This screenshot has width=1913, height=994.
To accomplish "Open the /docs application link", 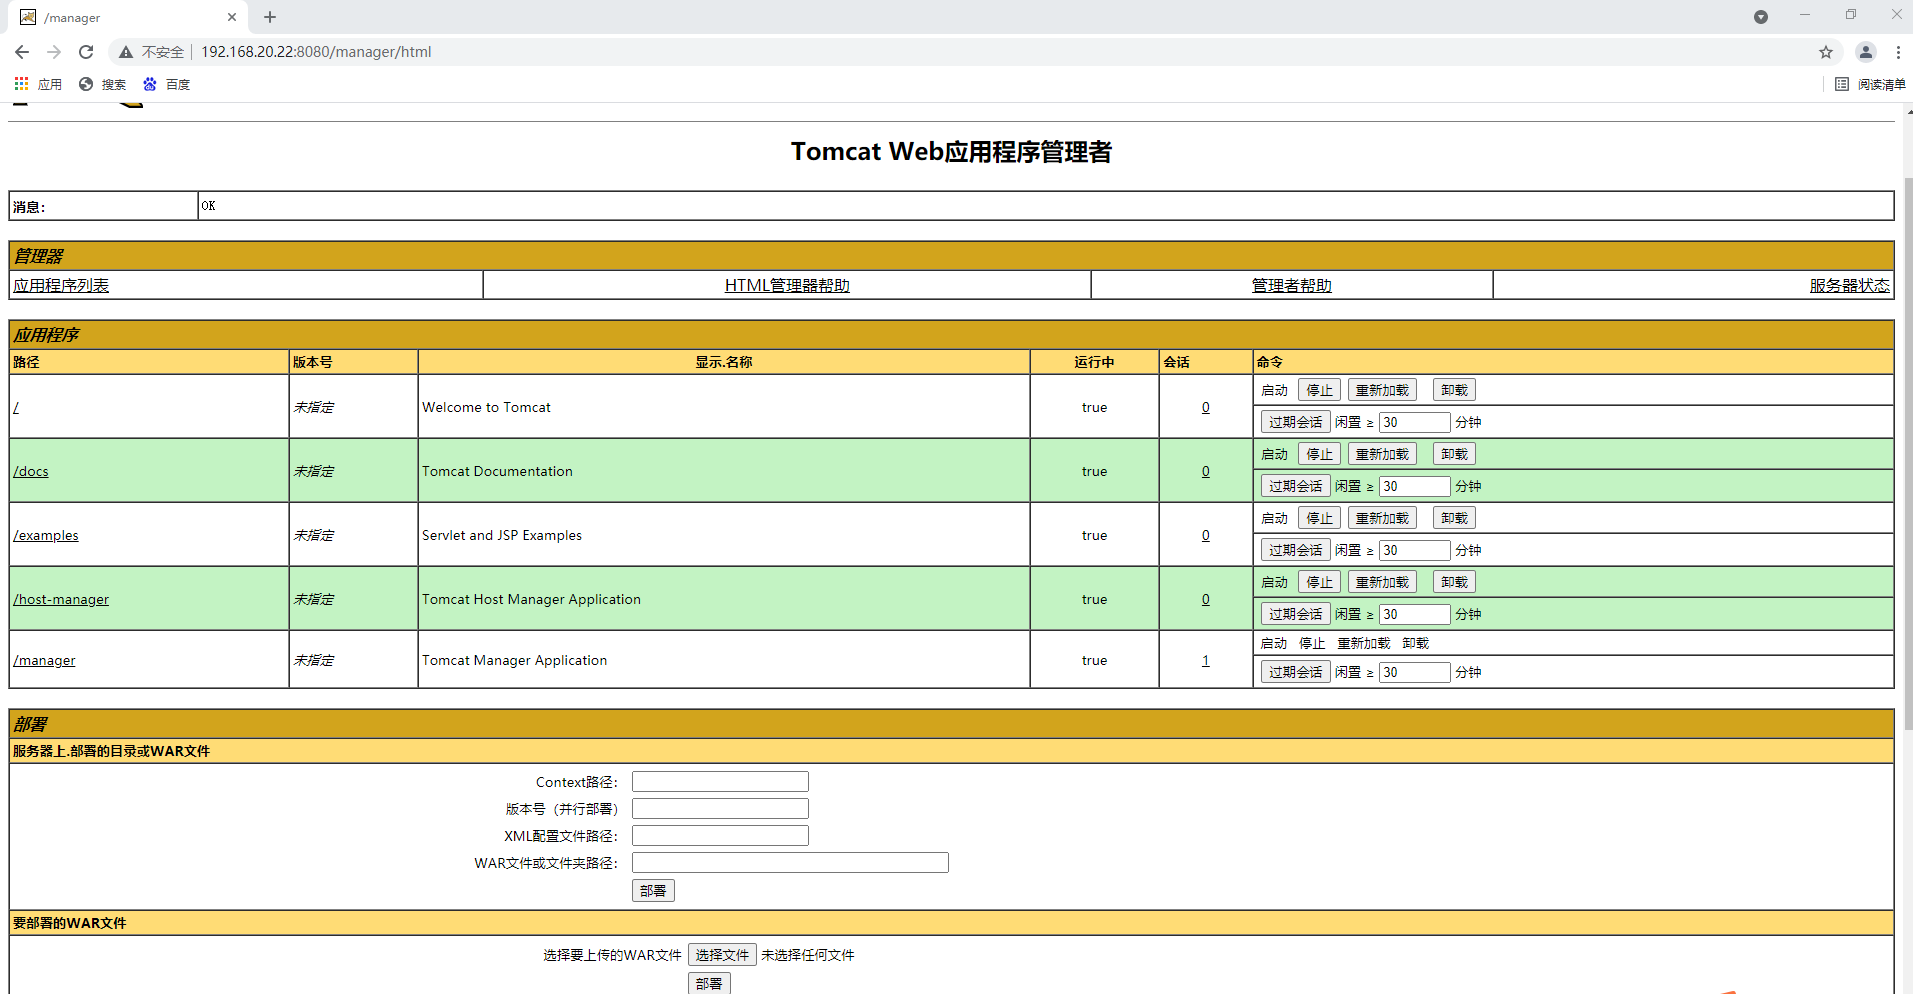I will [x=31, y=471].
